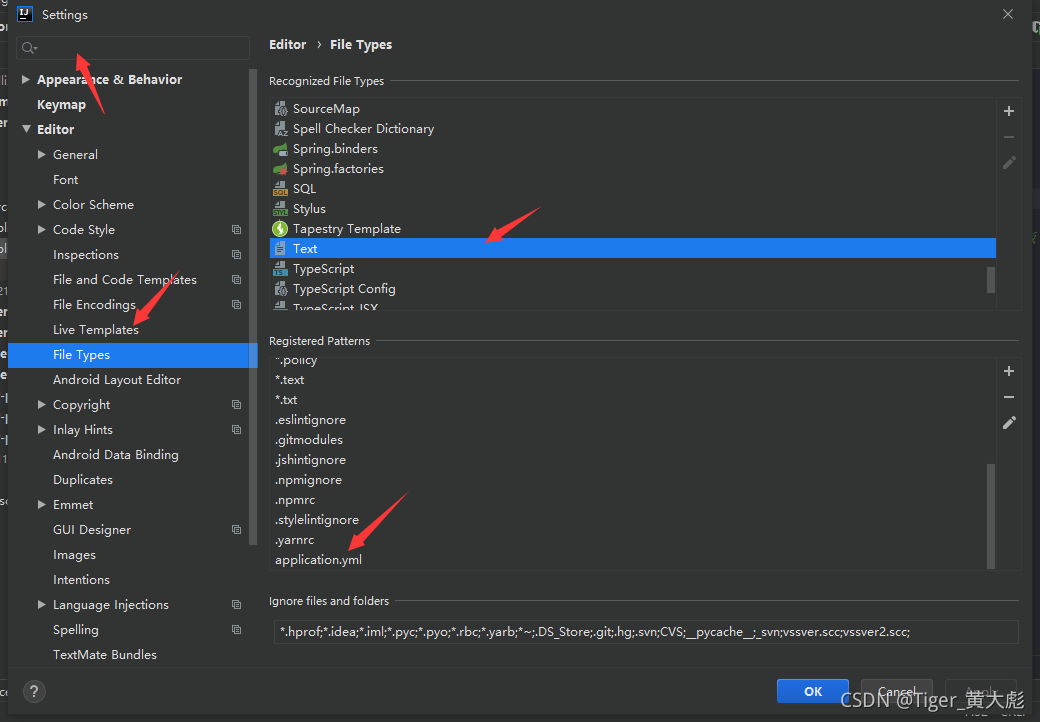Click the Ignore files and folders field
This screenshot has width=1040, height=722.
pos(646,632)
